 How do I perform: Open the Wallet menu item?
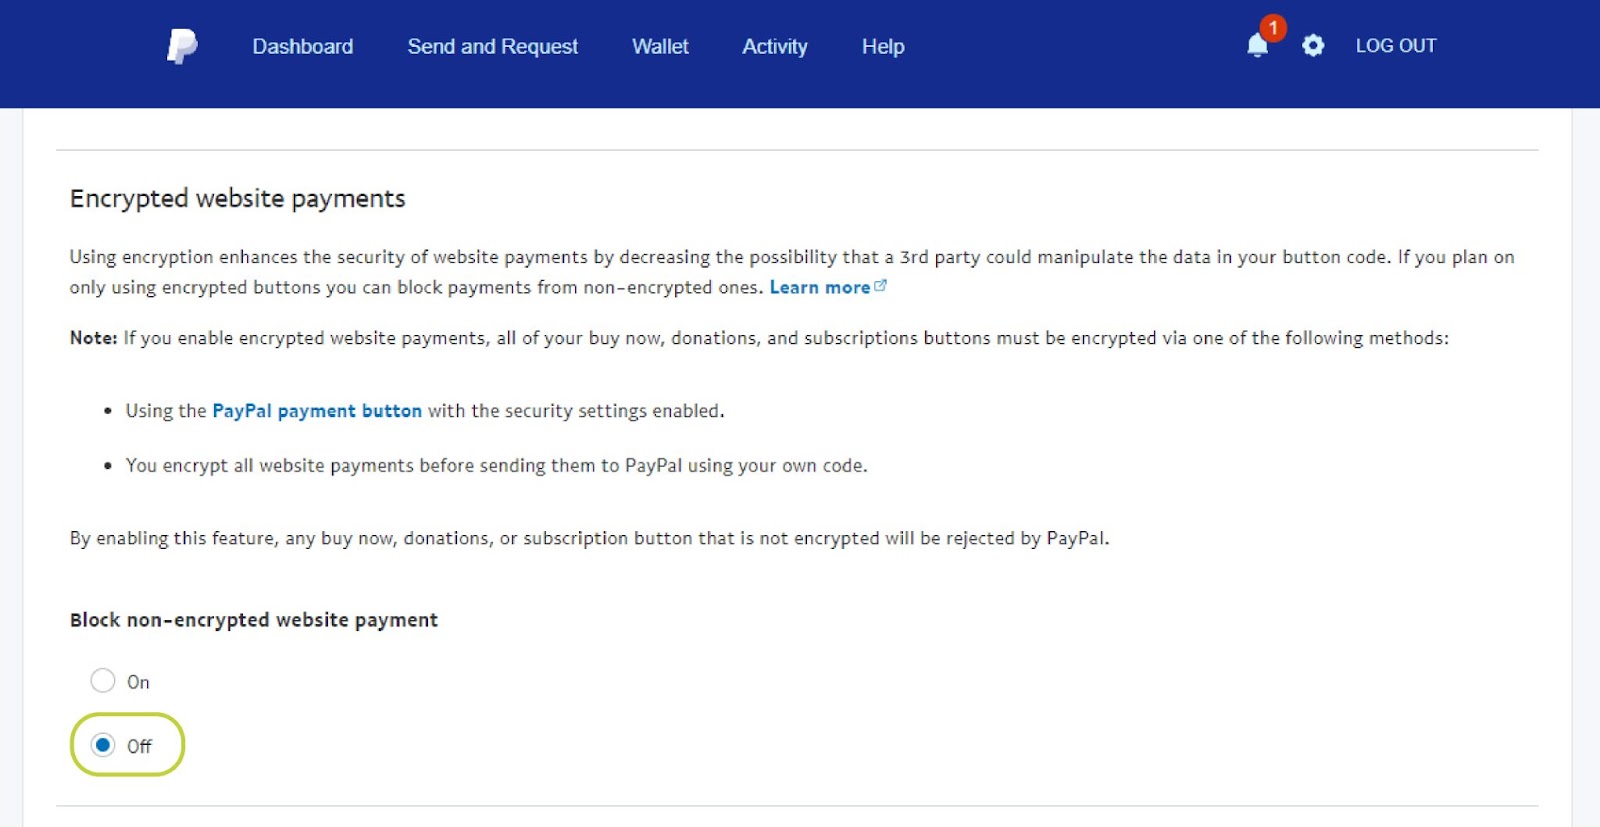tap(660, 46)
